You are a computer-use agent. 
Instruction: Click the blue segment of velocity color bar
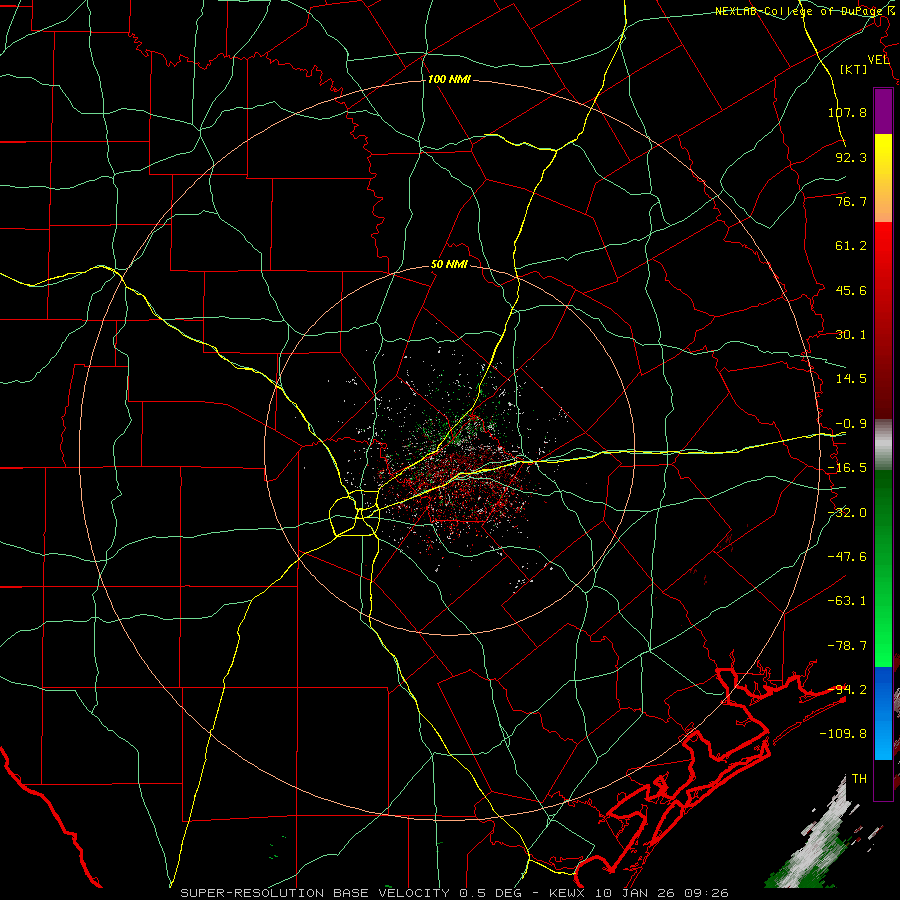883,713
